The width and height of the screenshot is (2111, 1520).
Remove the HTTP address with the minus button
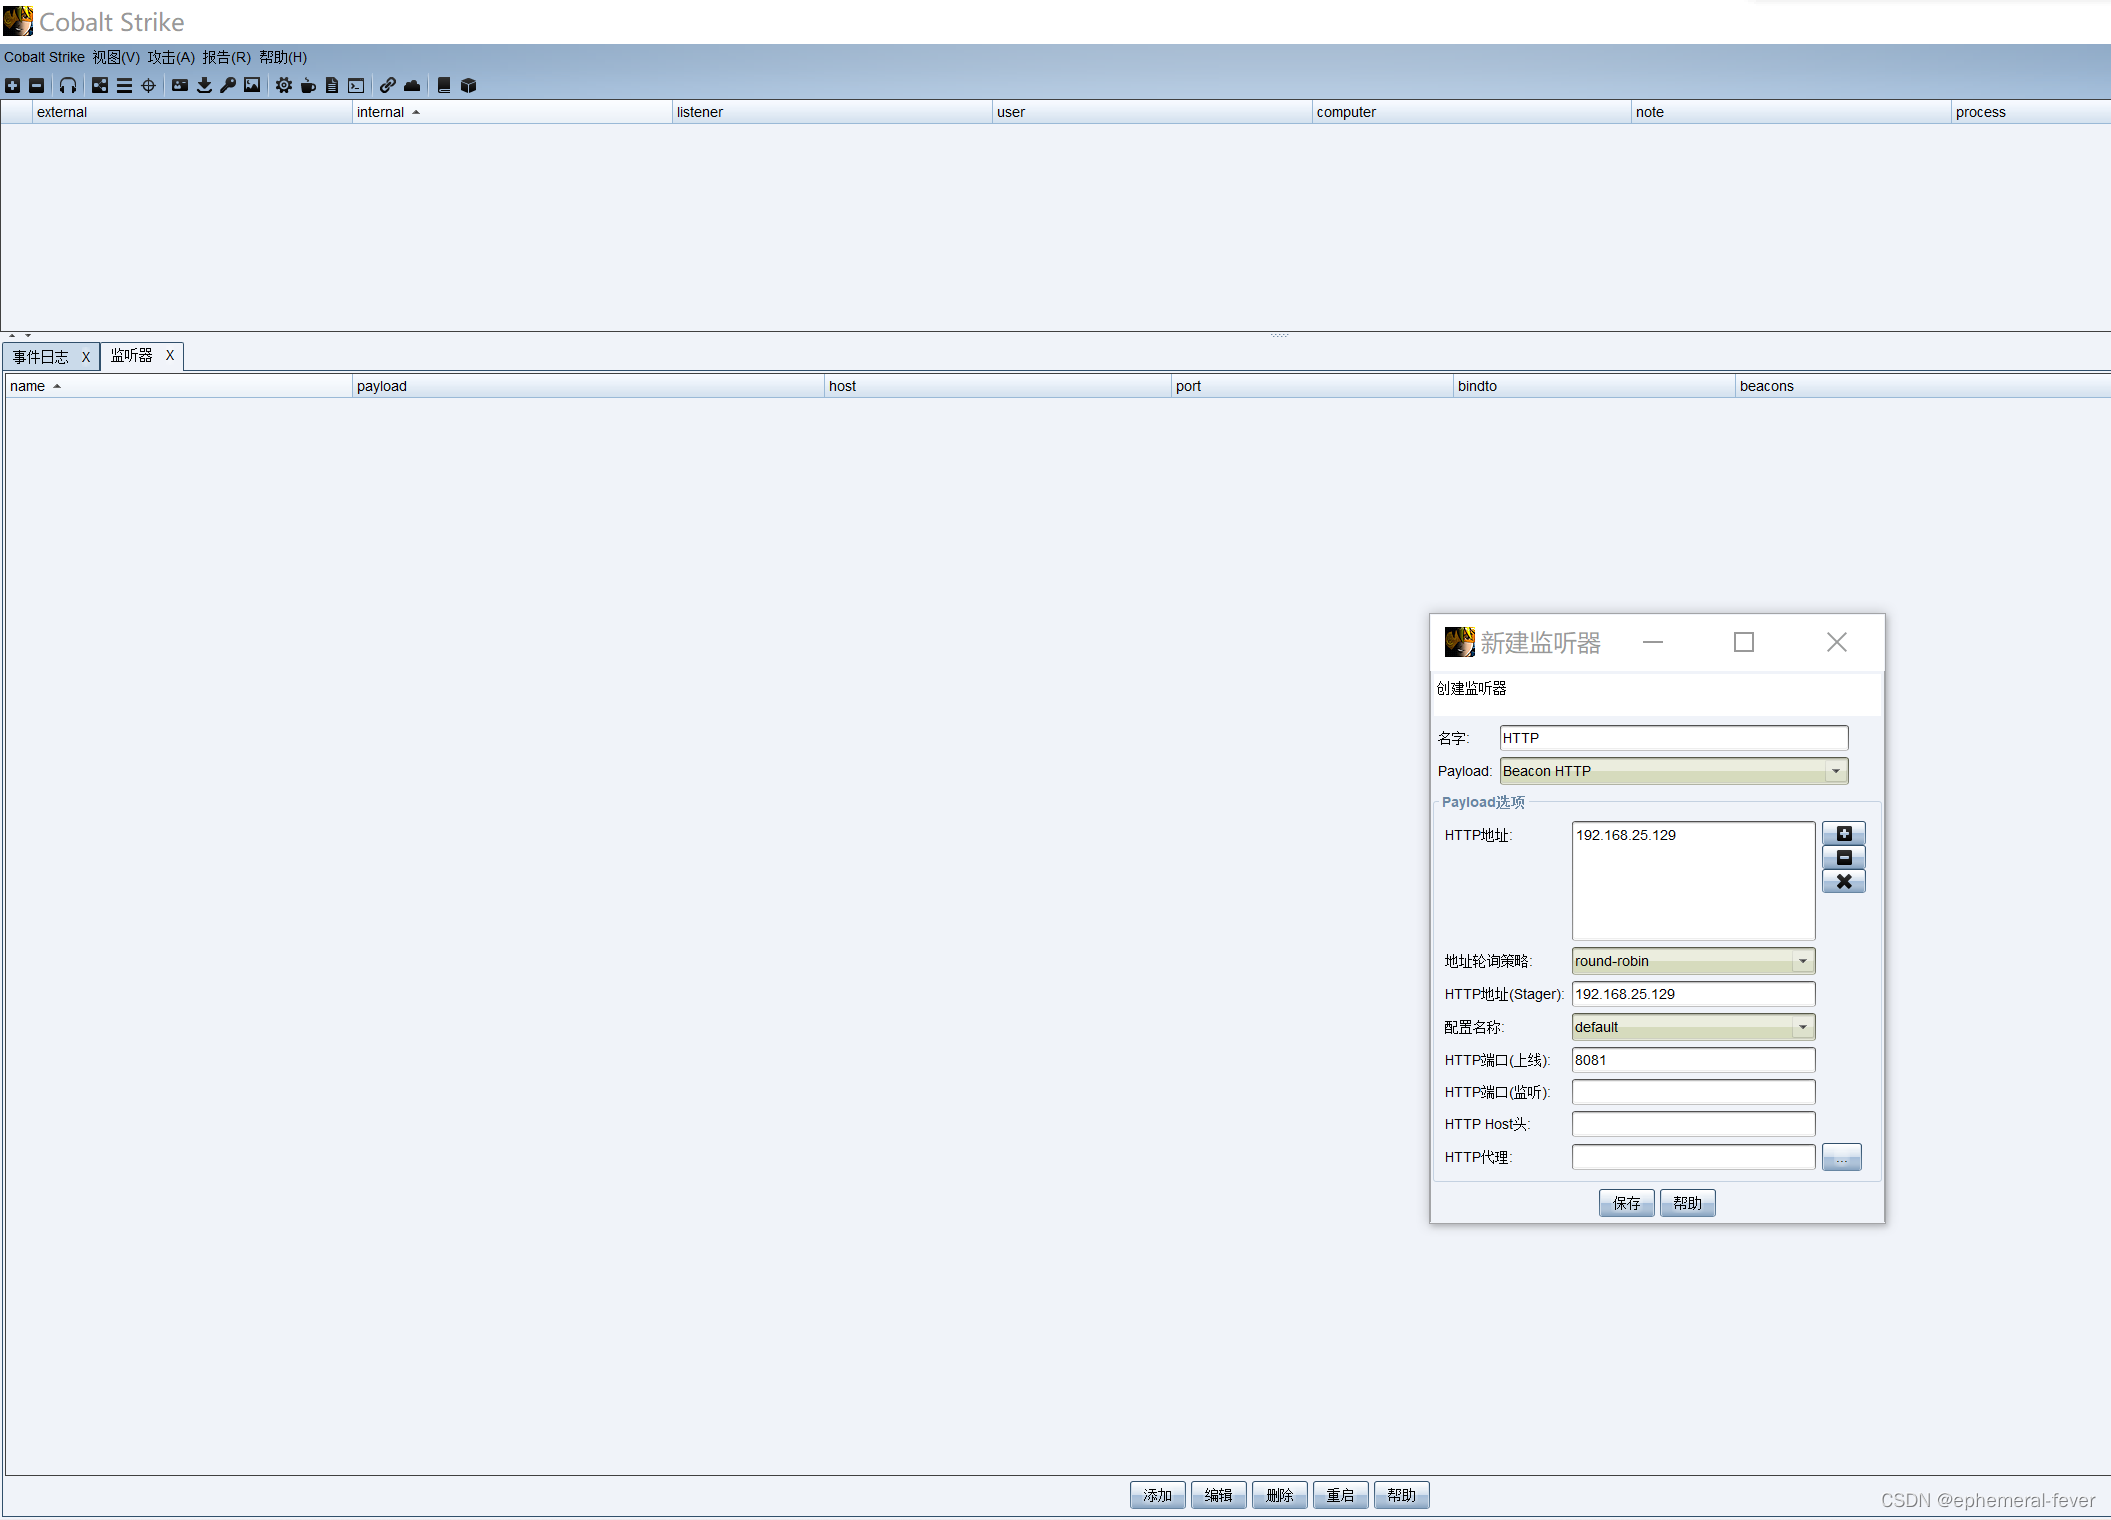pyautogui.click(x=1844, y=858)
